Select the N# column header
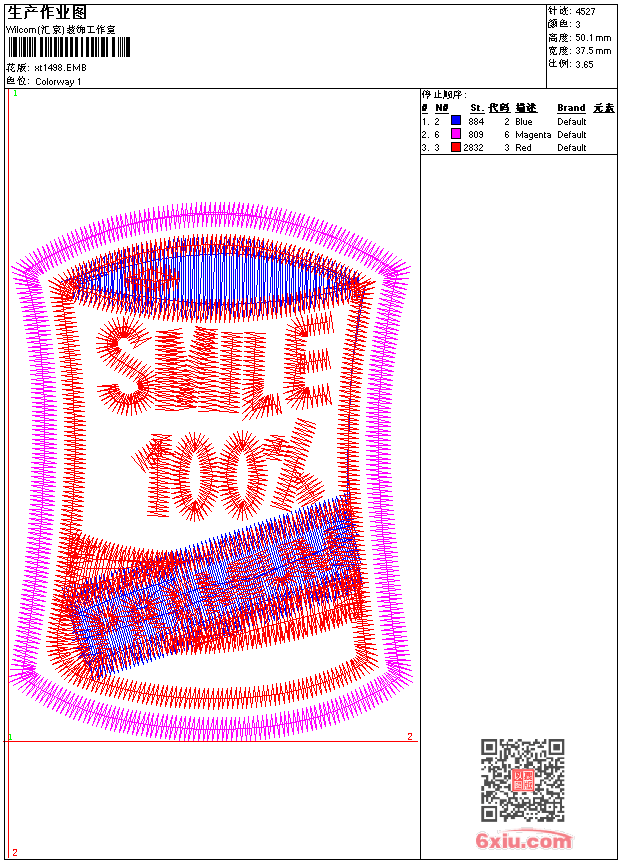Image resolution: width=620 pixels, height=860 pixels. point(441,108)
